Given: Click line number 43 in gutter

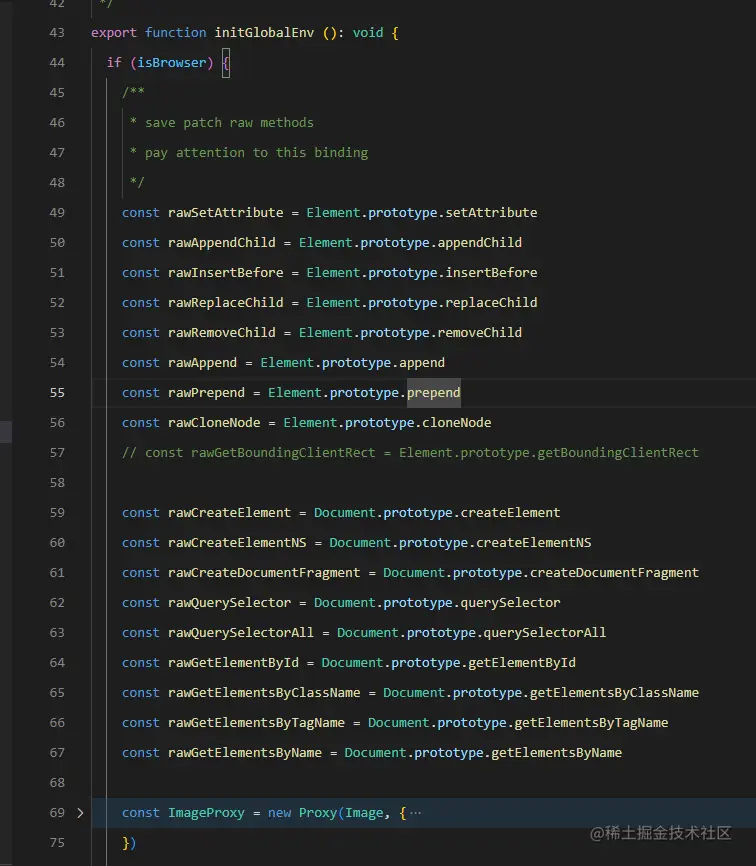Looking at the screenshot, I should [x=57, y=33].
